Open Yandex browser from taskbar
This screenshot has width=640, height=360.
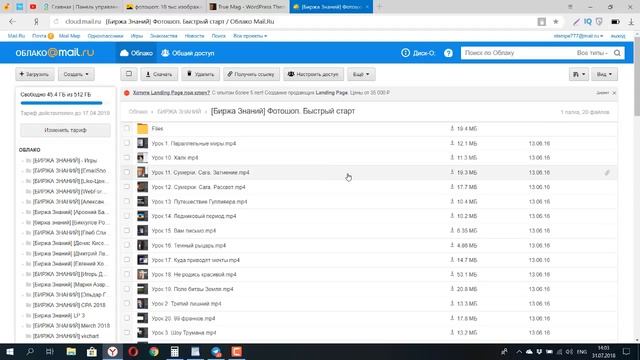(x=112, y=351)
